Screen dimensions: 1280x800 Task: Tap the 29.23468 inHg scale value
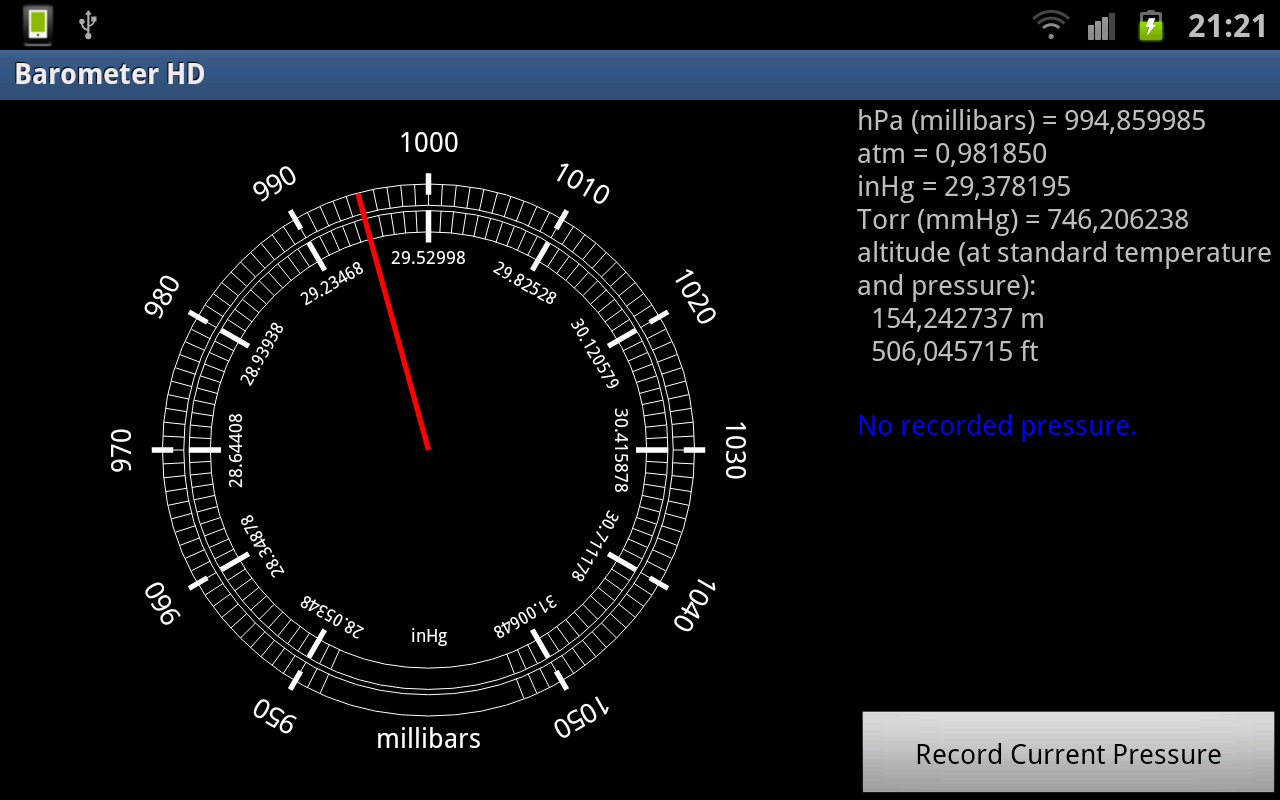click(332, 283)
